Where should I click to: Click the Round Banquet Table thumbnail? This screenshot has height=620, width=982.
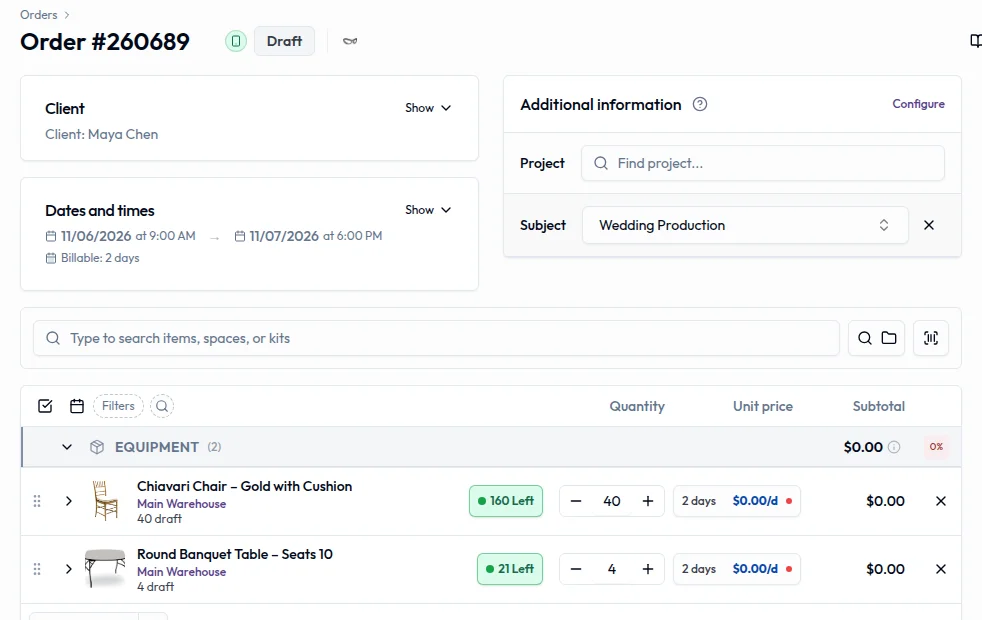(x=105, y=568)
